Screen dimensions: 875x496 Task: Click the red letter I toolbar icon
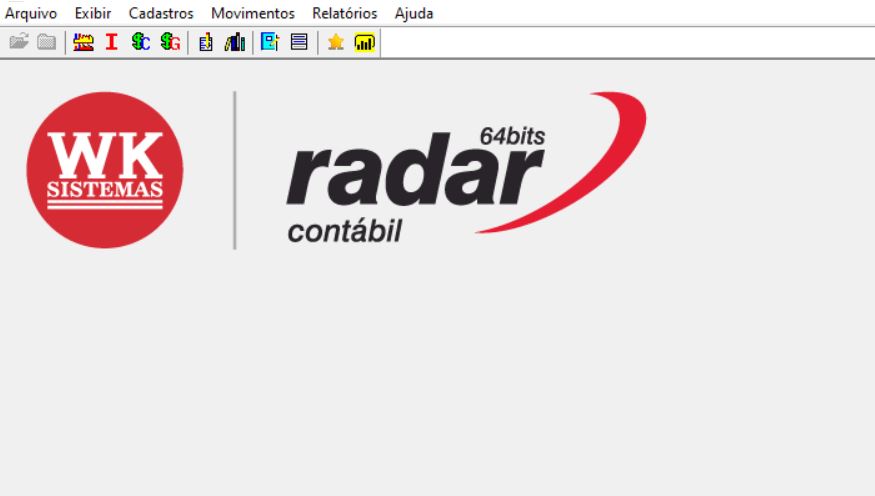coord(112,42)
